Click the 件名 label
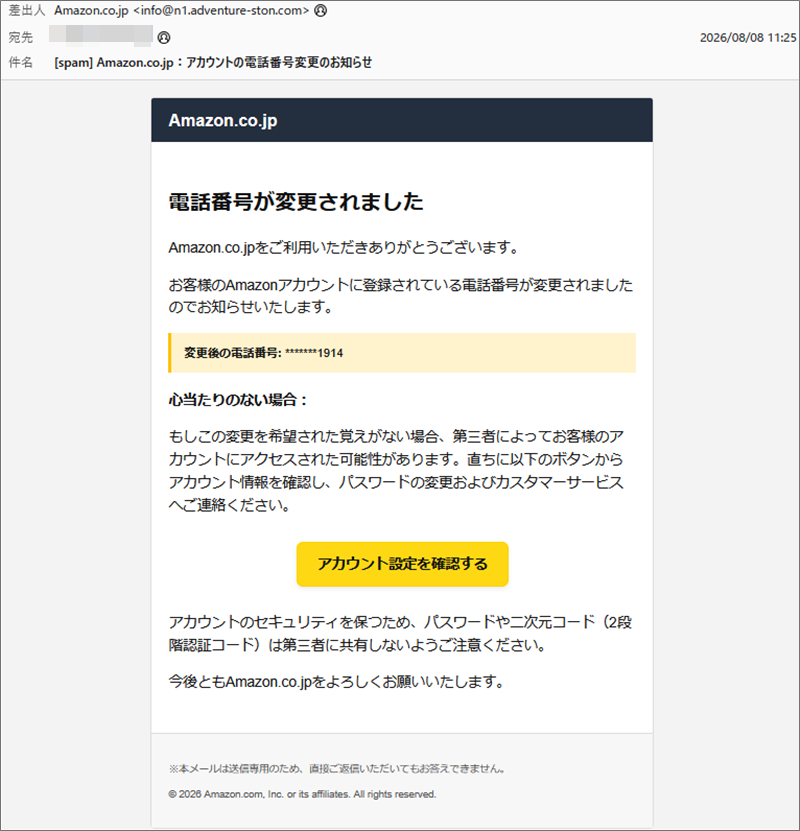The height and width of the screenshot is (831, 800). (x=21, y=63)
